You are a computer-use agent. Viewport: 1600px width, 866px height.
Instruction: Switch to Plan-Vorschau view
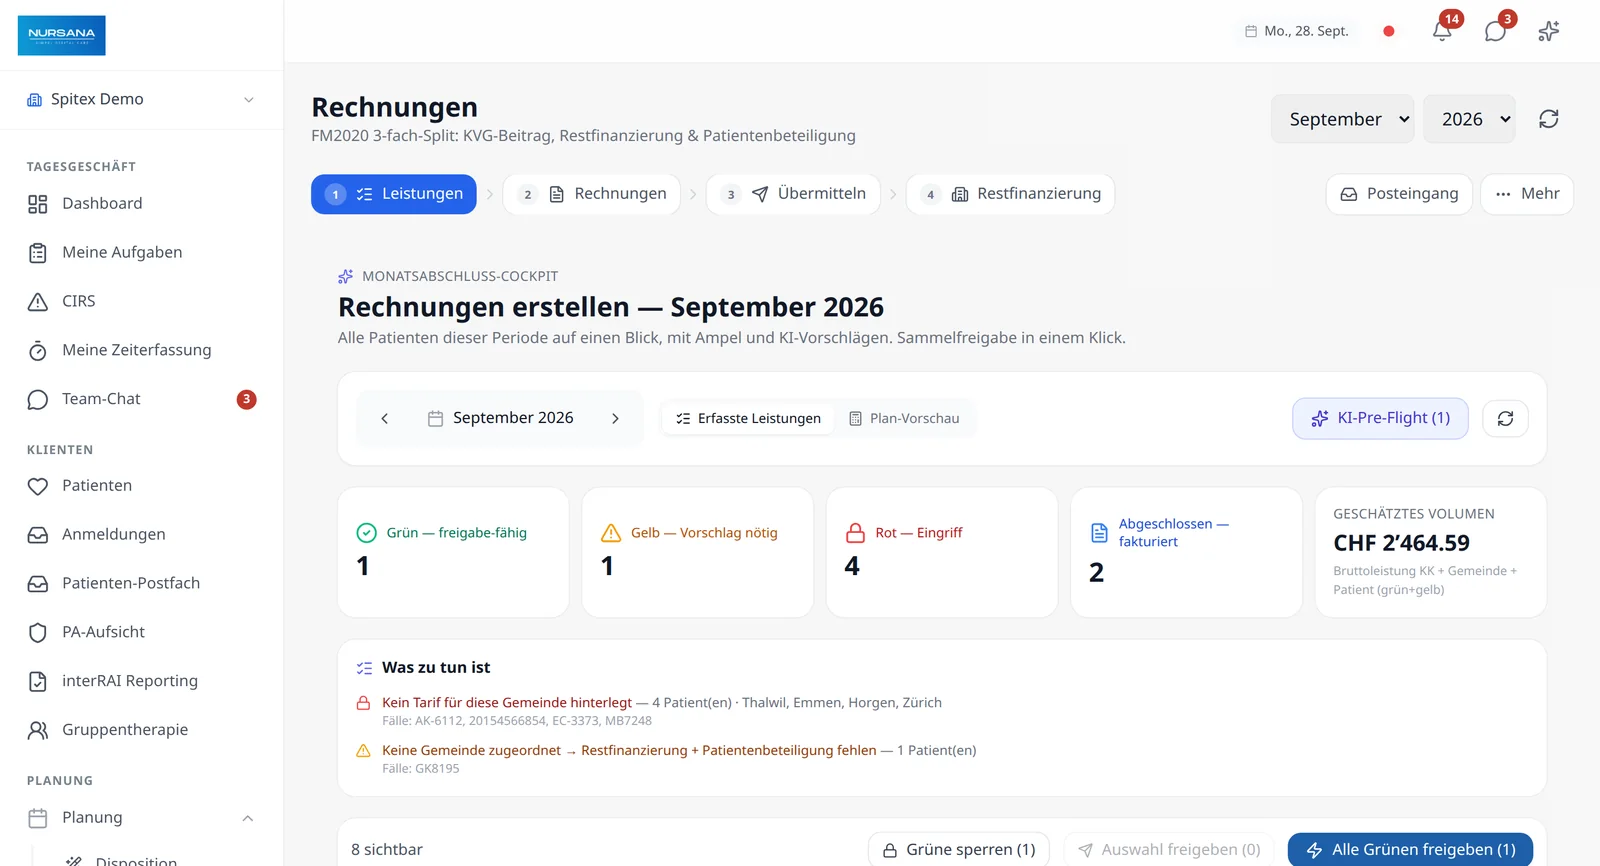coord(904,418)
